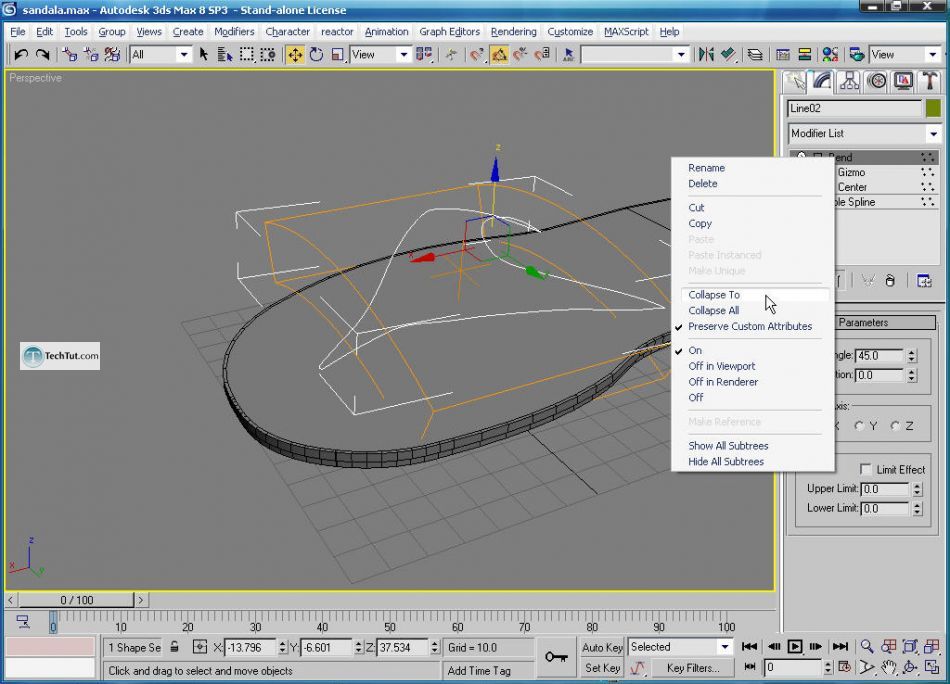
Task: Toggle the Angle Snap icon
Action: pos(499,55)
